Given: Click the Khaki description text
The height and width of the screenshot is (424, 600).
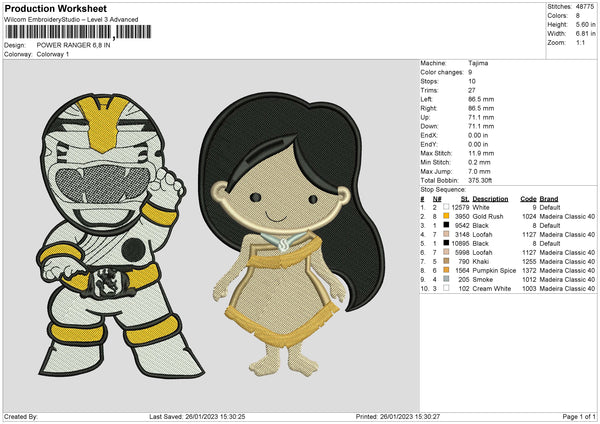Looking at the screenshot, I should [481, 261].
